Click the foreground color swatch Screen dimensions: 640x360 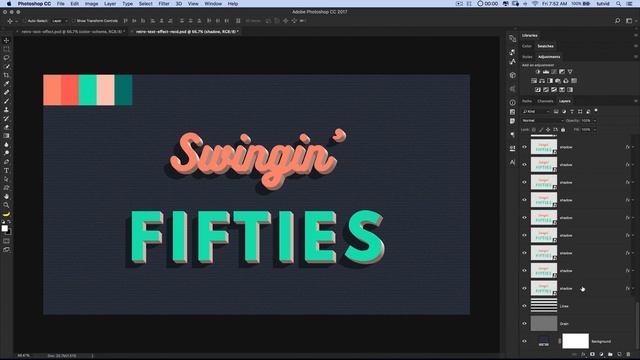click(x=4, y=228)
